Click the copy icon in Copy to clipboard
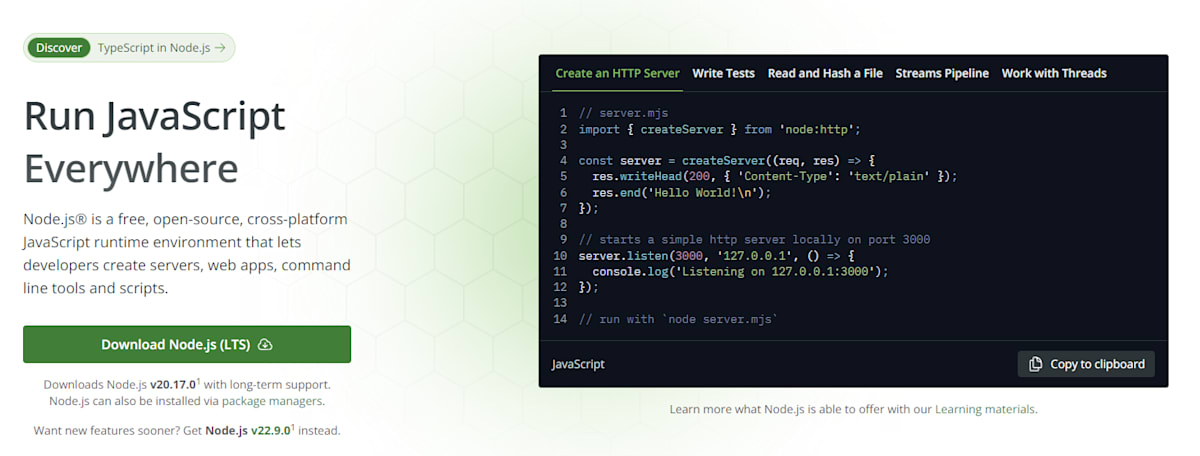1200x456 pixels. [1036, 364]
